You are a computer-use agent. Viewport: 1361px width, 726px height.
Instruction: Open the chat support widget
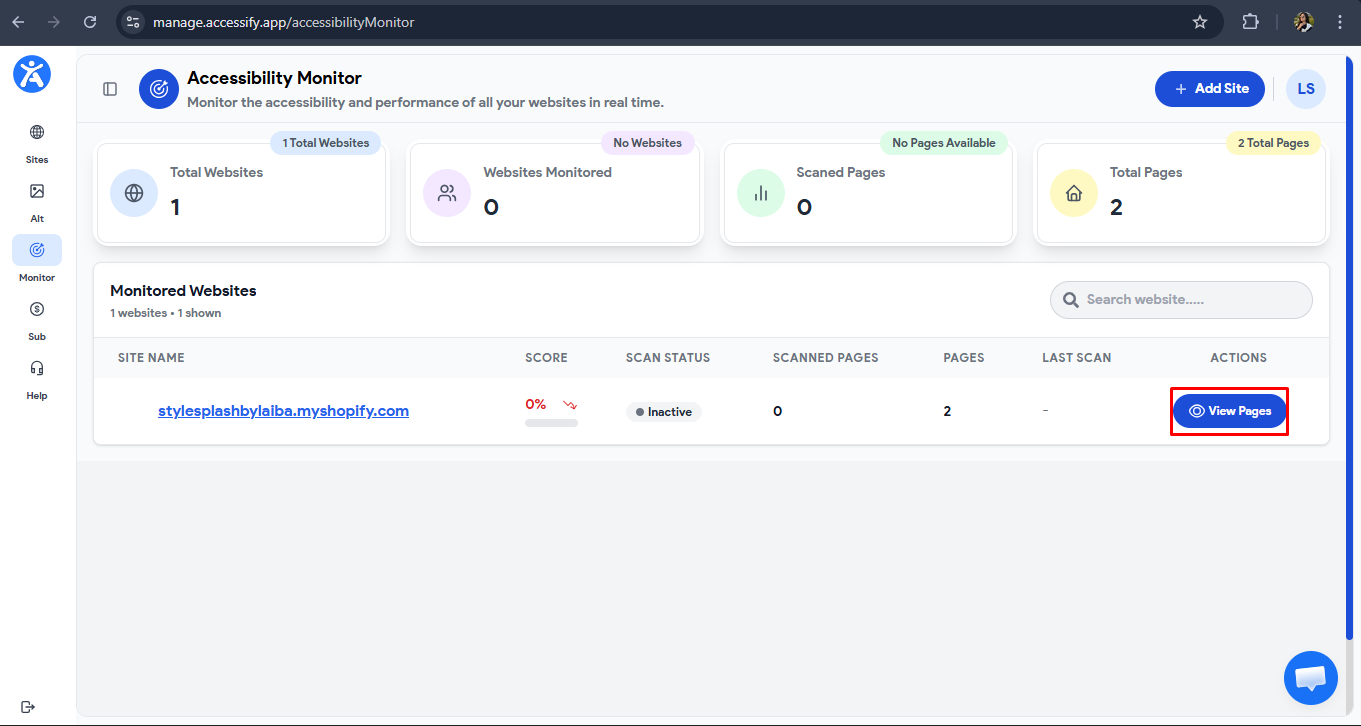coord(1310,678)
